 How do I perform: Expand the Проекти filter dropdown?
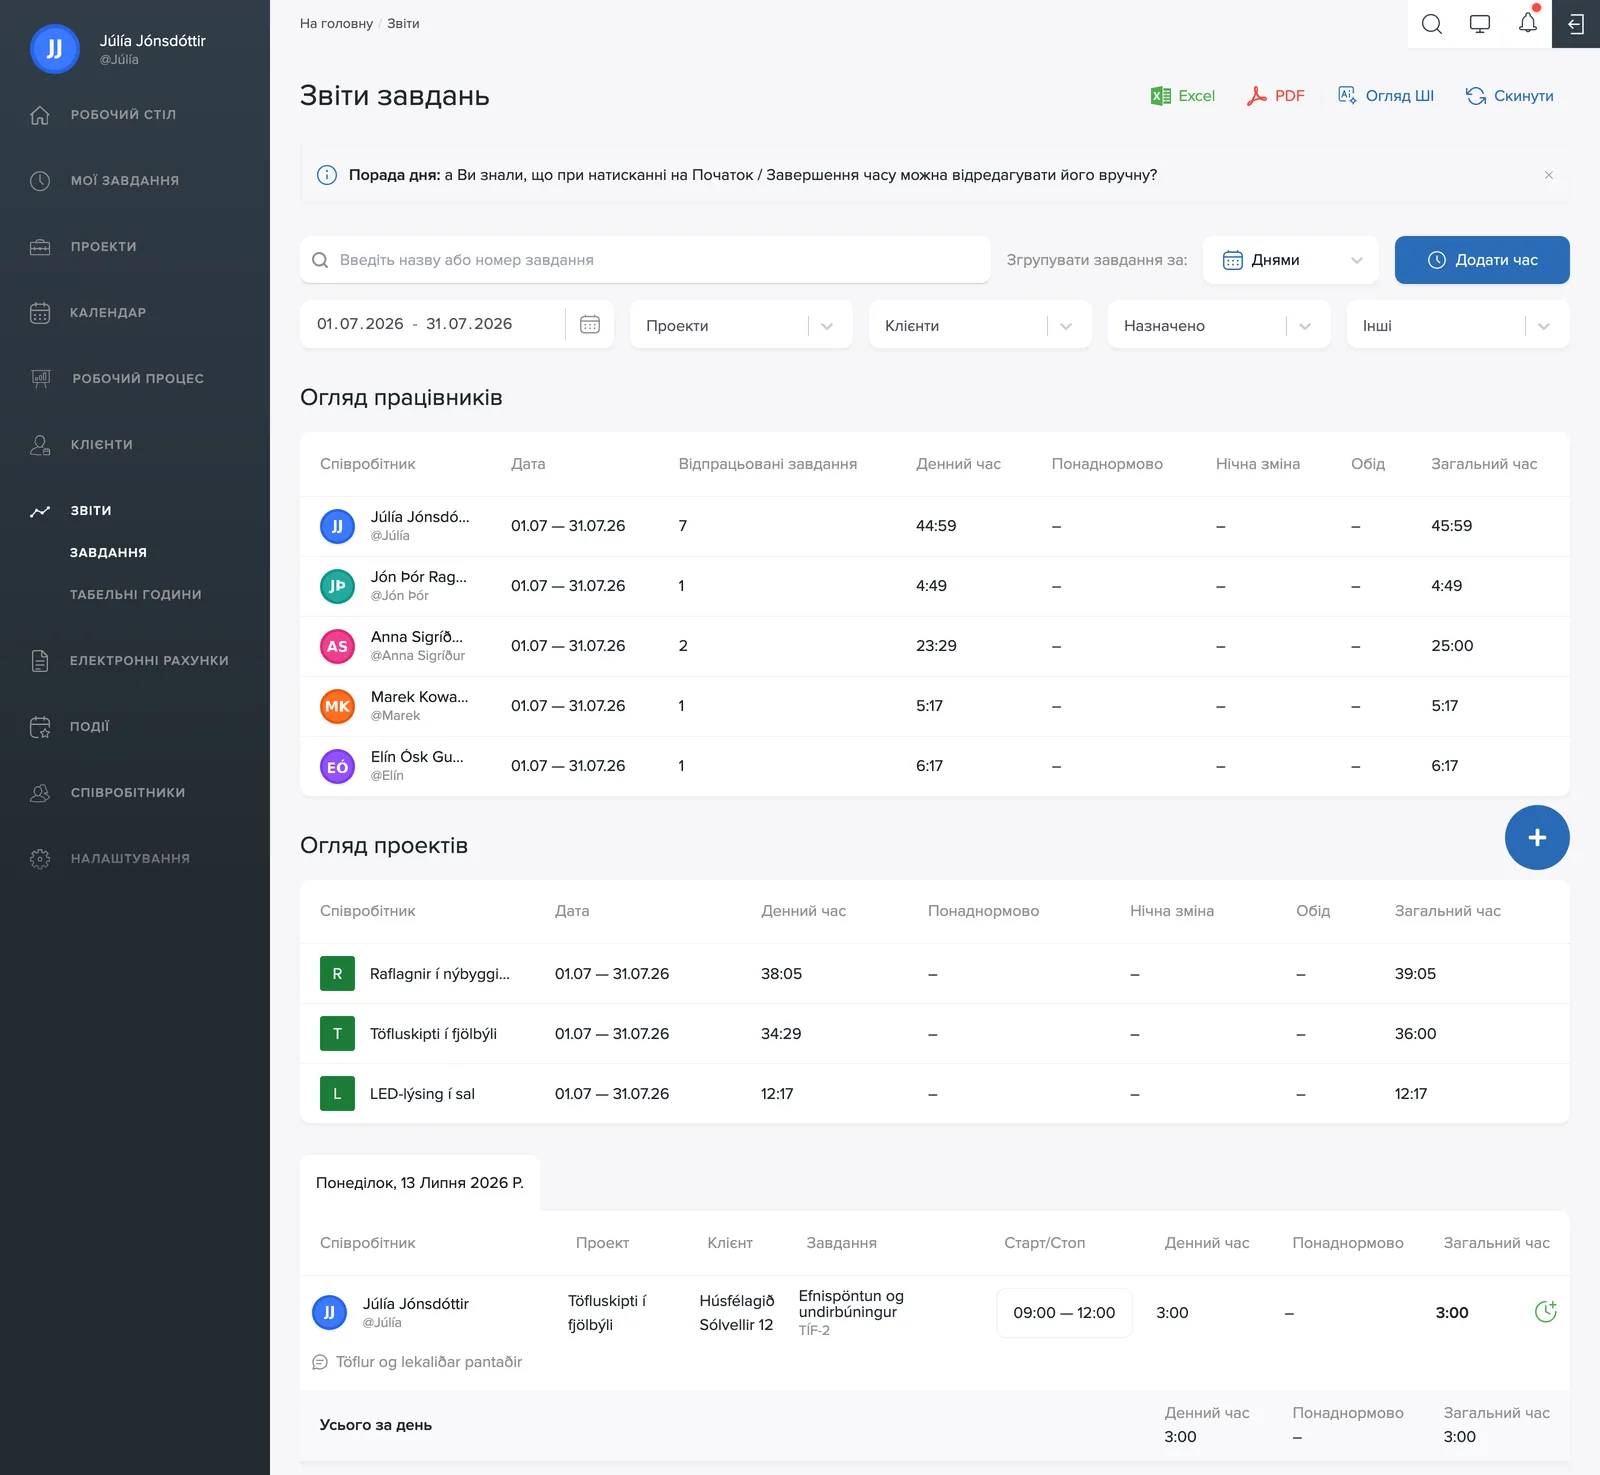click(x=741, y=325)
